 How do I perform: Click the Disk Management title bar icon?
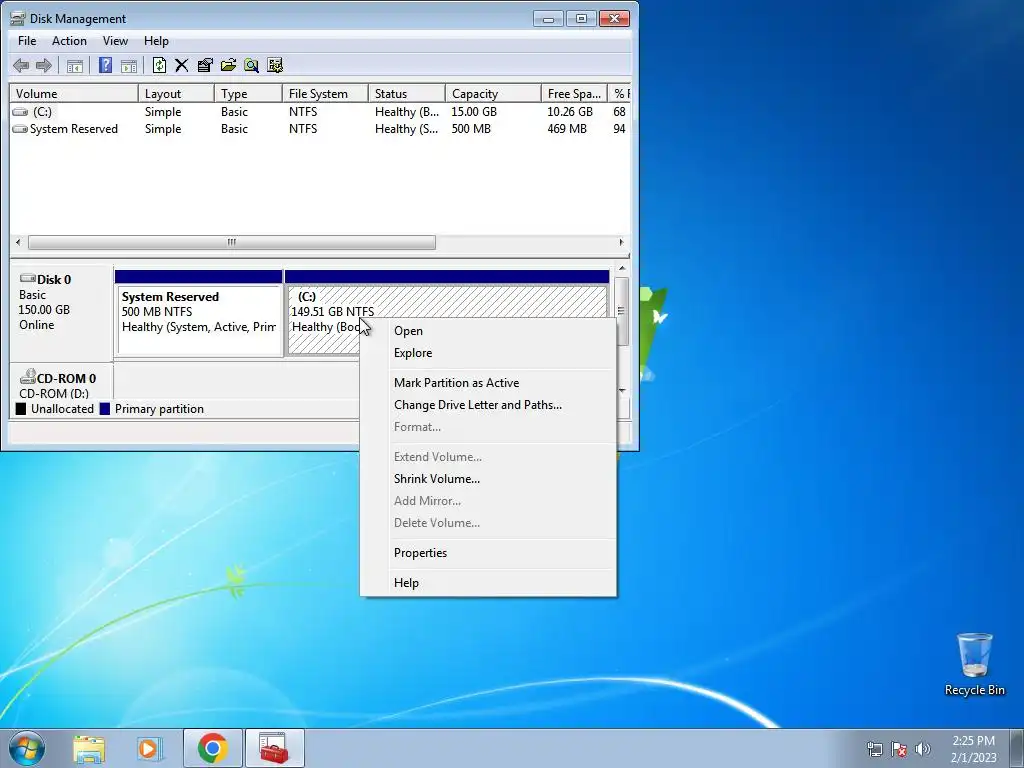[18, 18]
